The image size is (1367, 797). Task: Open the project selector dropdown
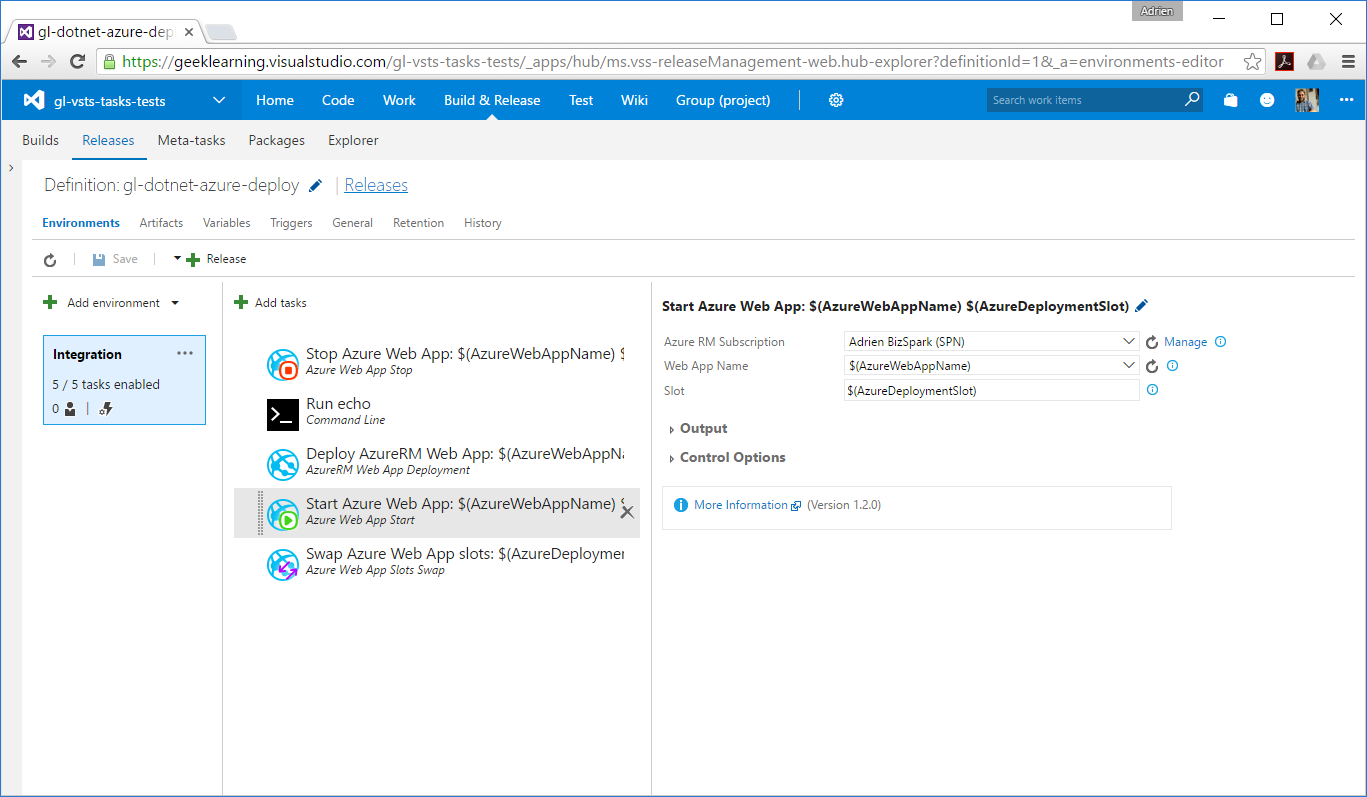point(219,100)
